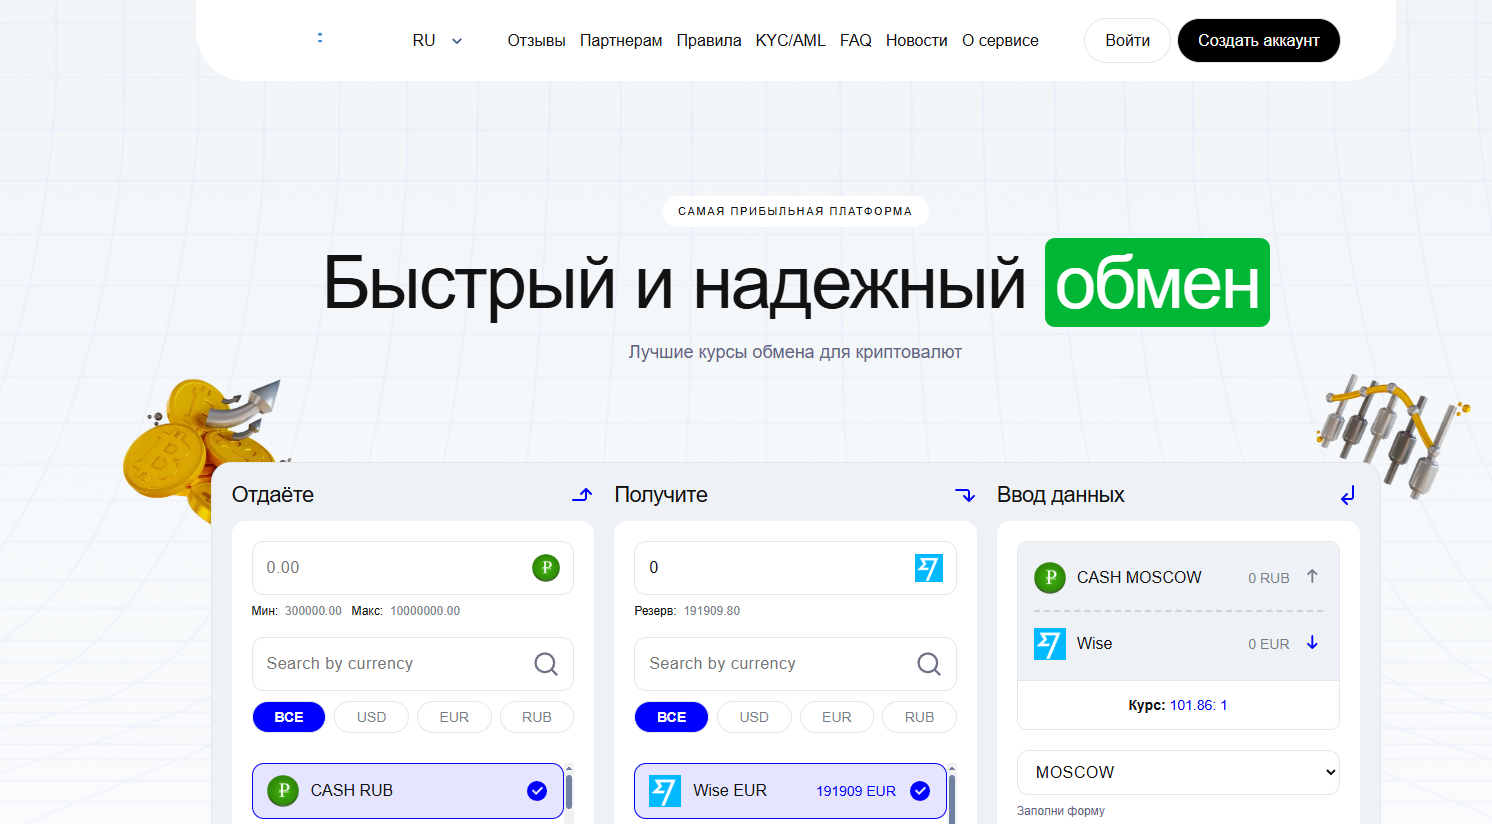Click the down arrow icon on Wise row
Image resolution: width=1492 pixels, height=824 pixels.
coord(1312,643)
